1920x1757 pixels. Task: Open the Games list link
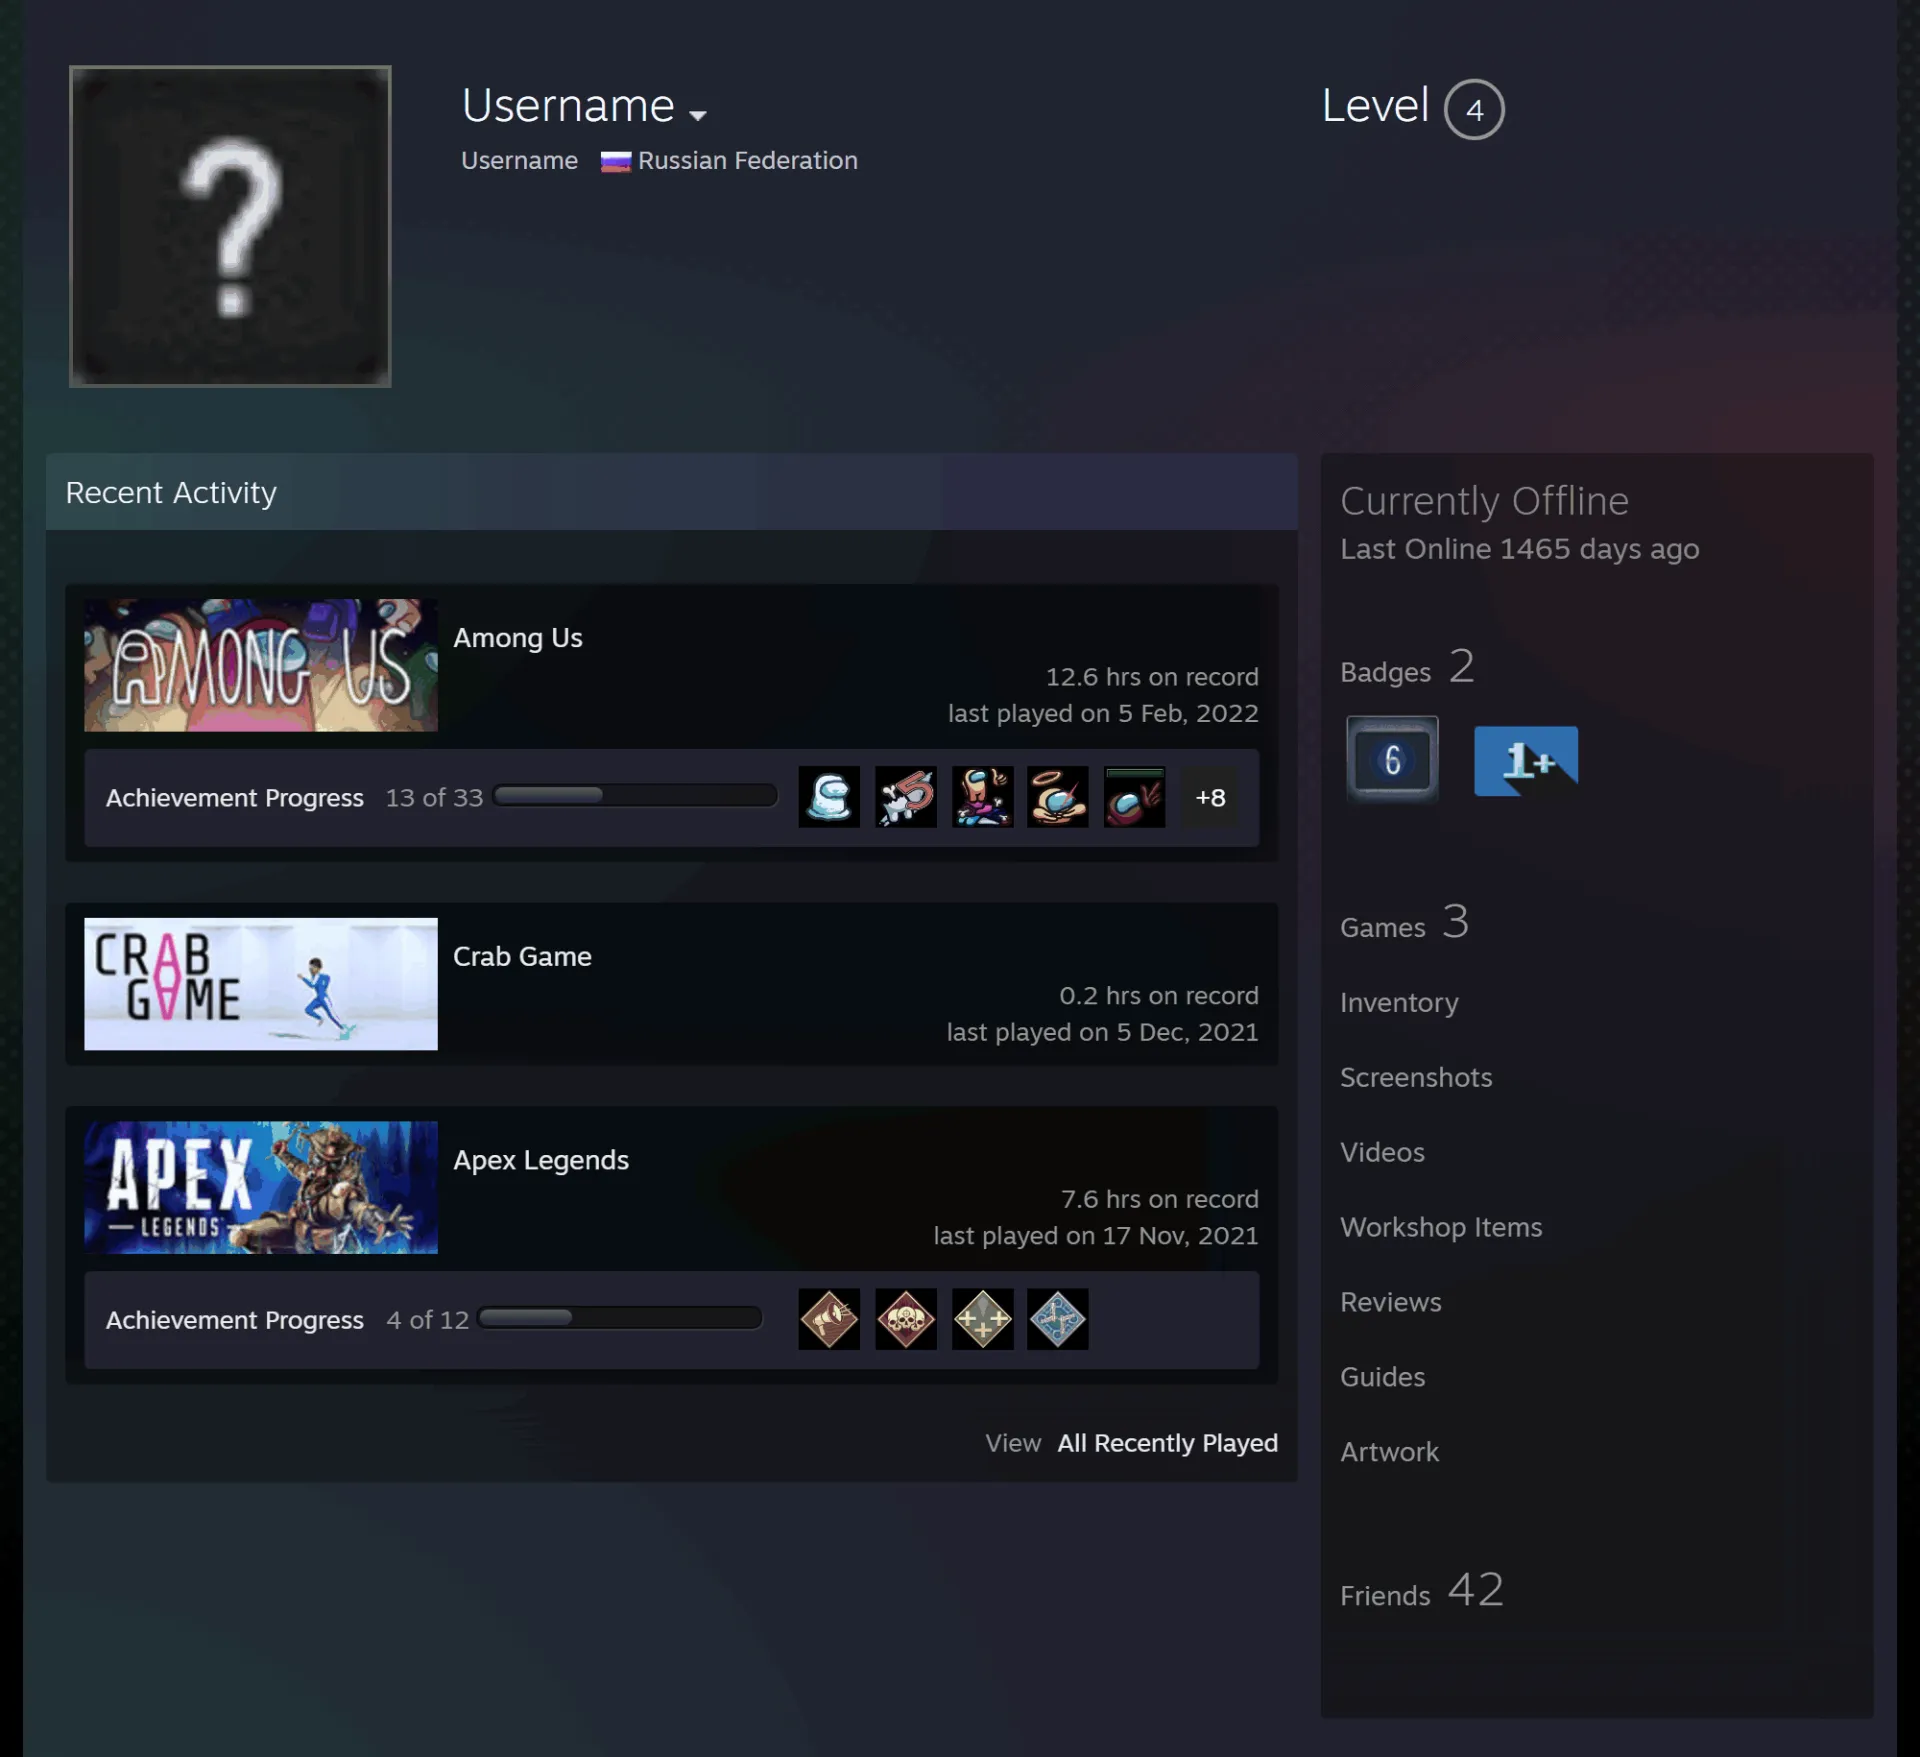(x=1404, y=923)
